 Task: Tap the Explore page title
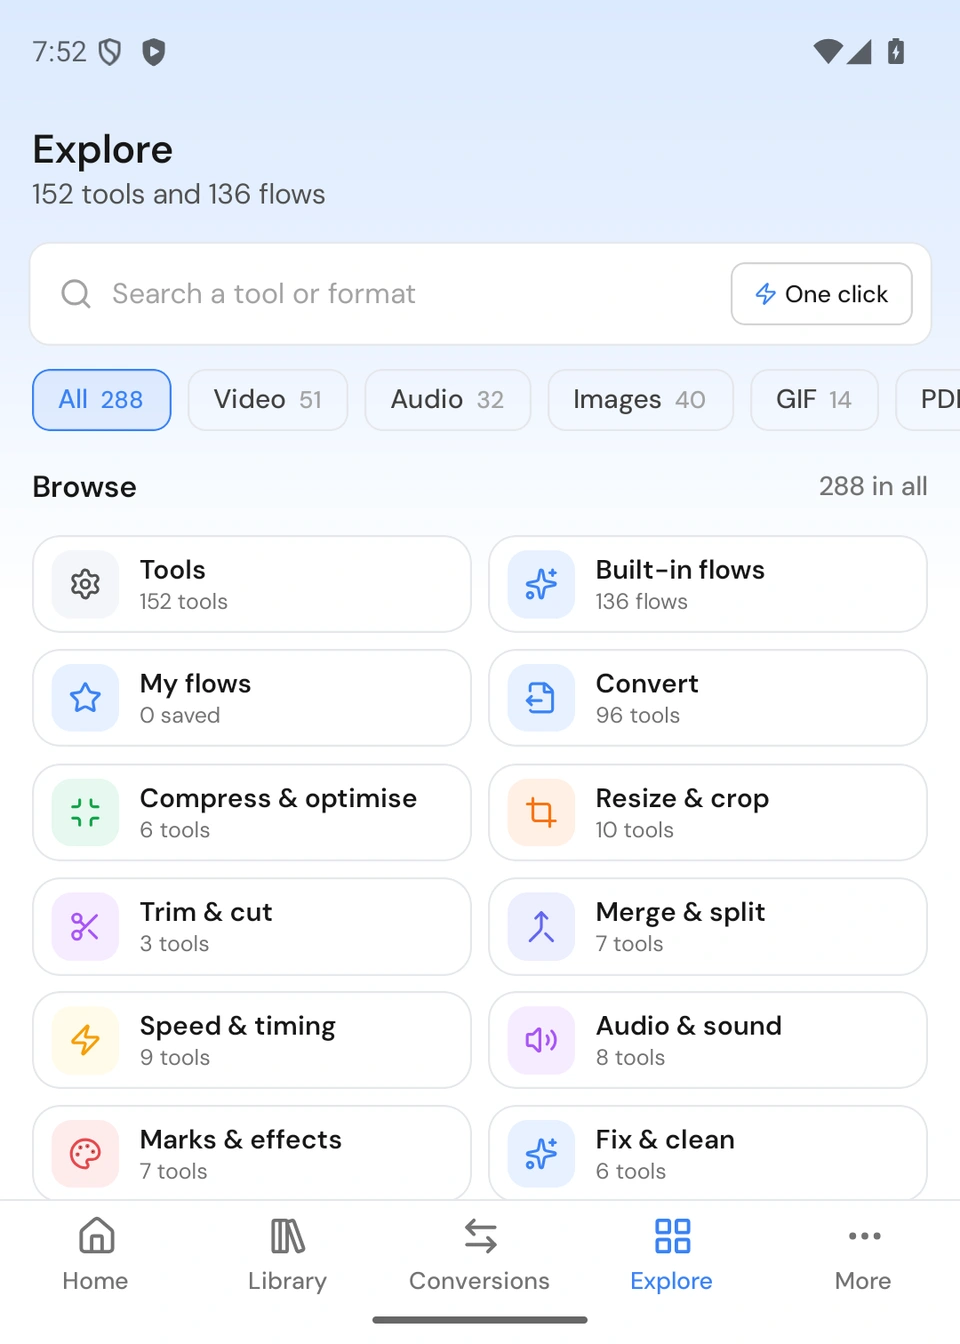pyautogui.click(x=103, y=150)
